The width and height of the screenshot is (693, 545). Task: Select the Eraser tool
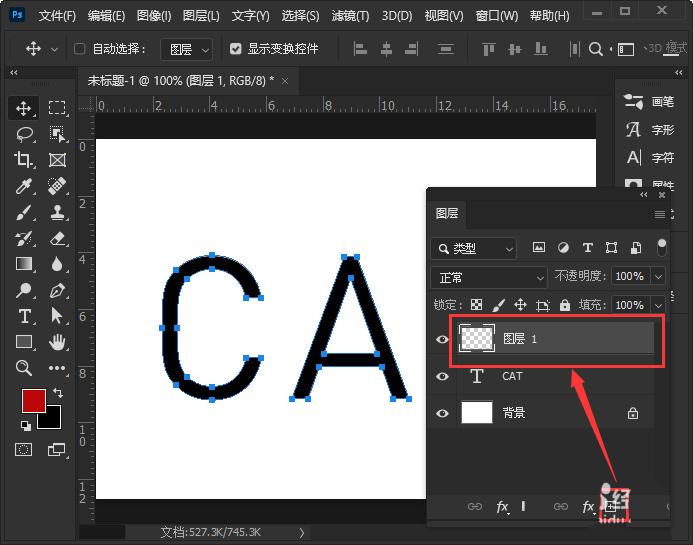(x=57, y=239)
